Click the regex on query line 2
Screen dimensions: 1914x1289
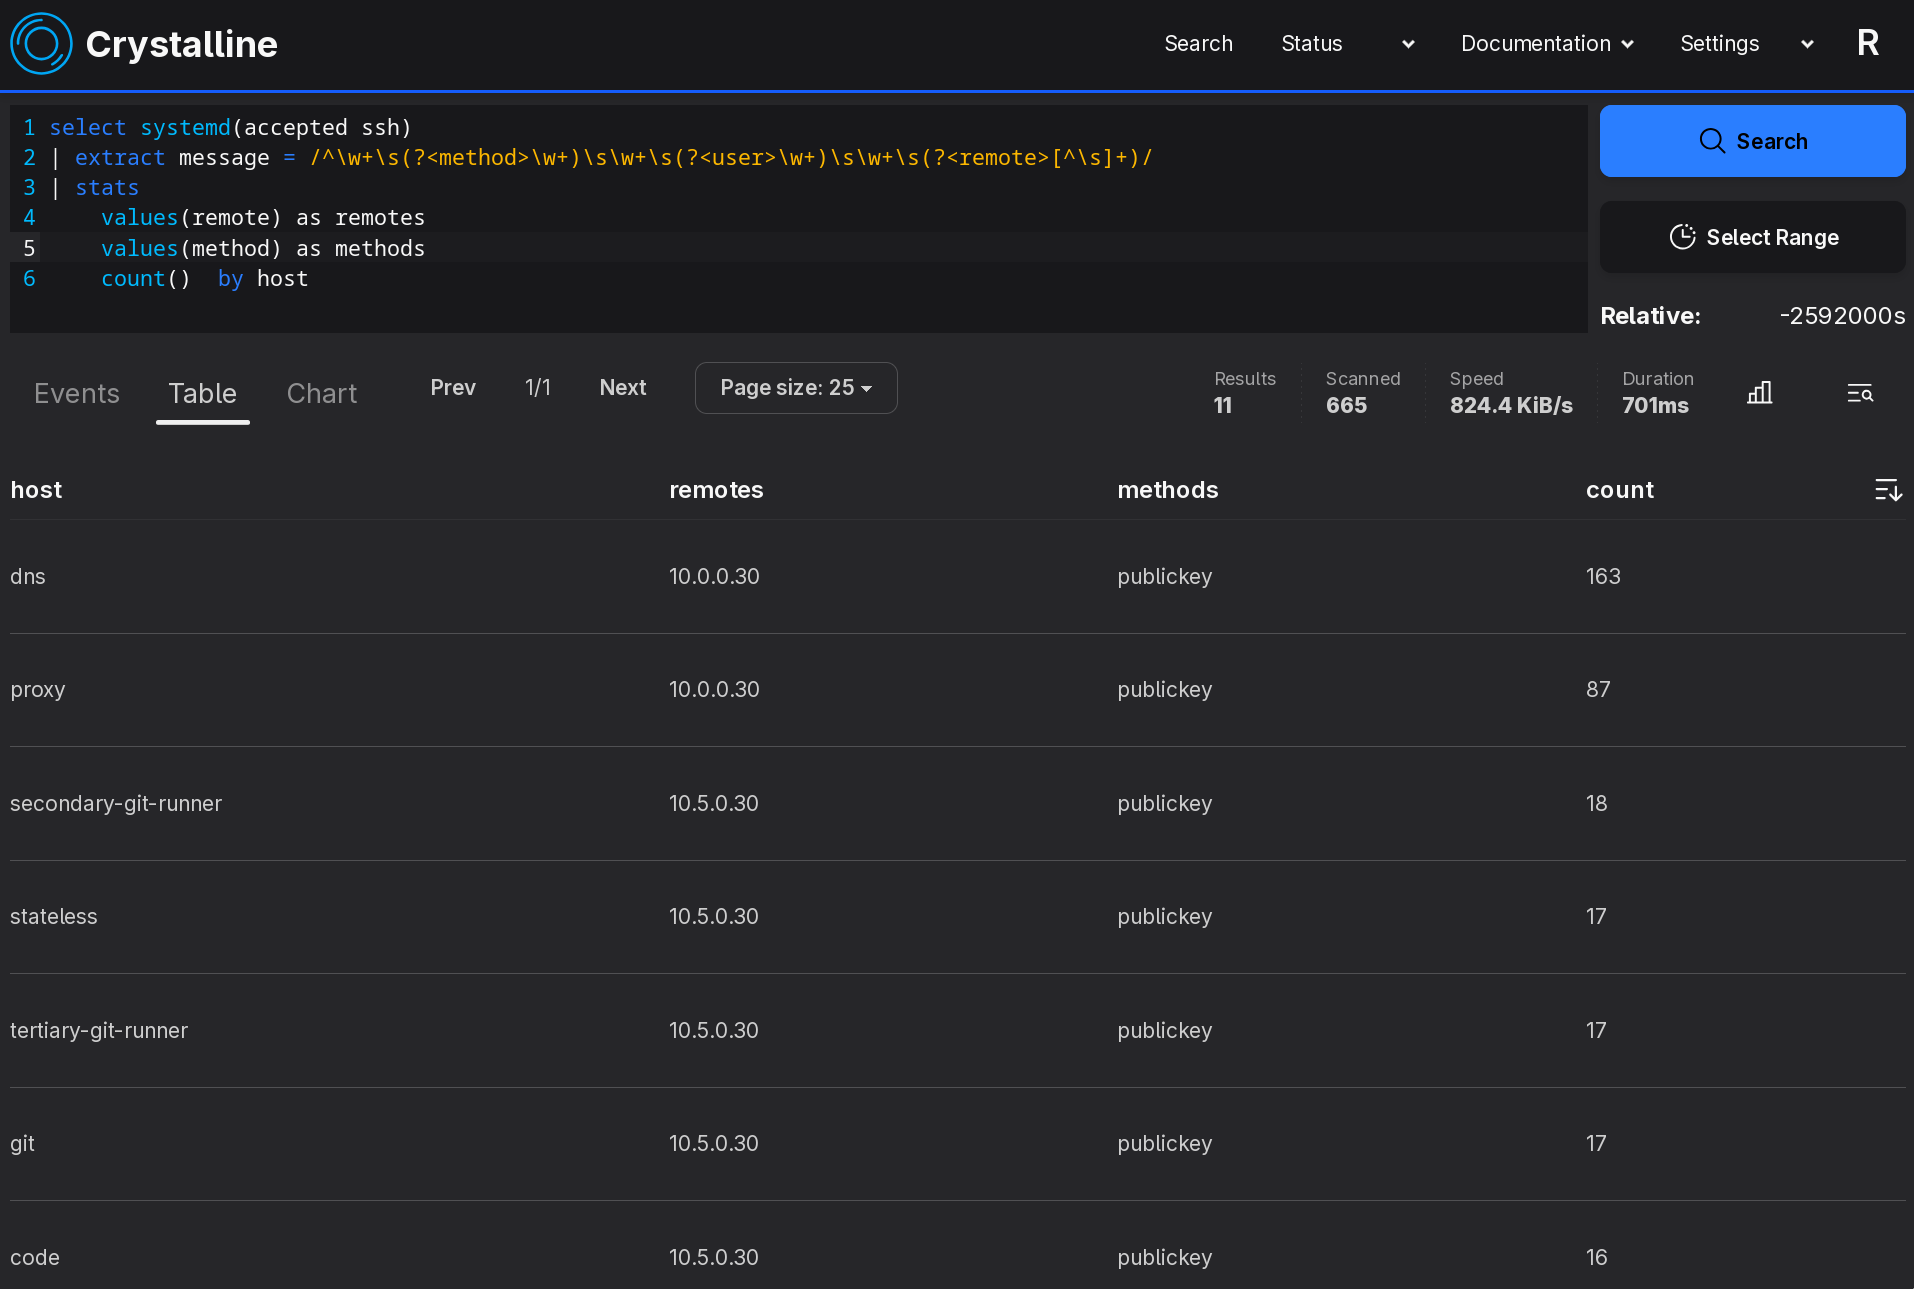click(x=731, y=157)
